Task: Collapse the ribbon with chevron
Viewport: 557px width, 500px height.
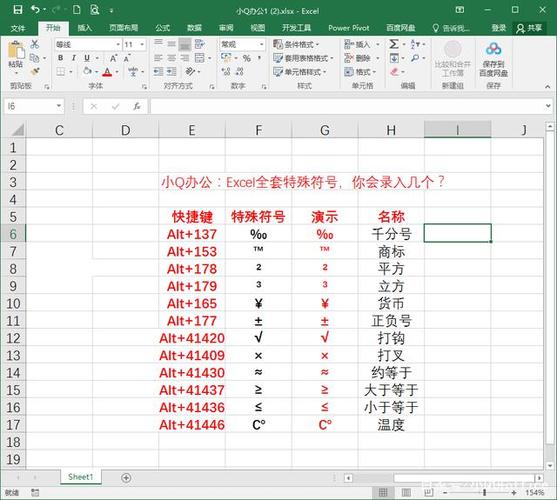Action: (547, 86)
